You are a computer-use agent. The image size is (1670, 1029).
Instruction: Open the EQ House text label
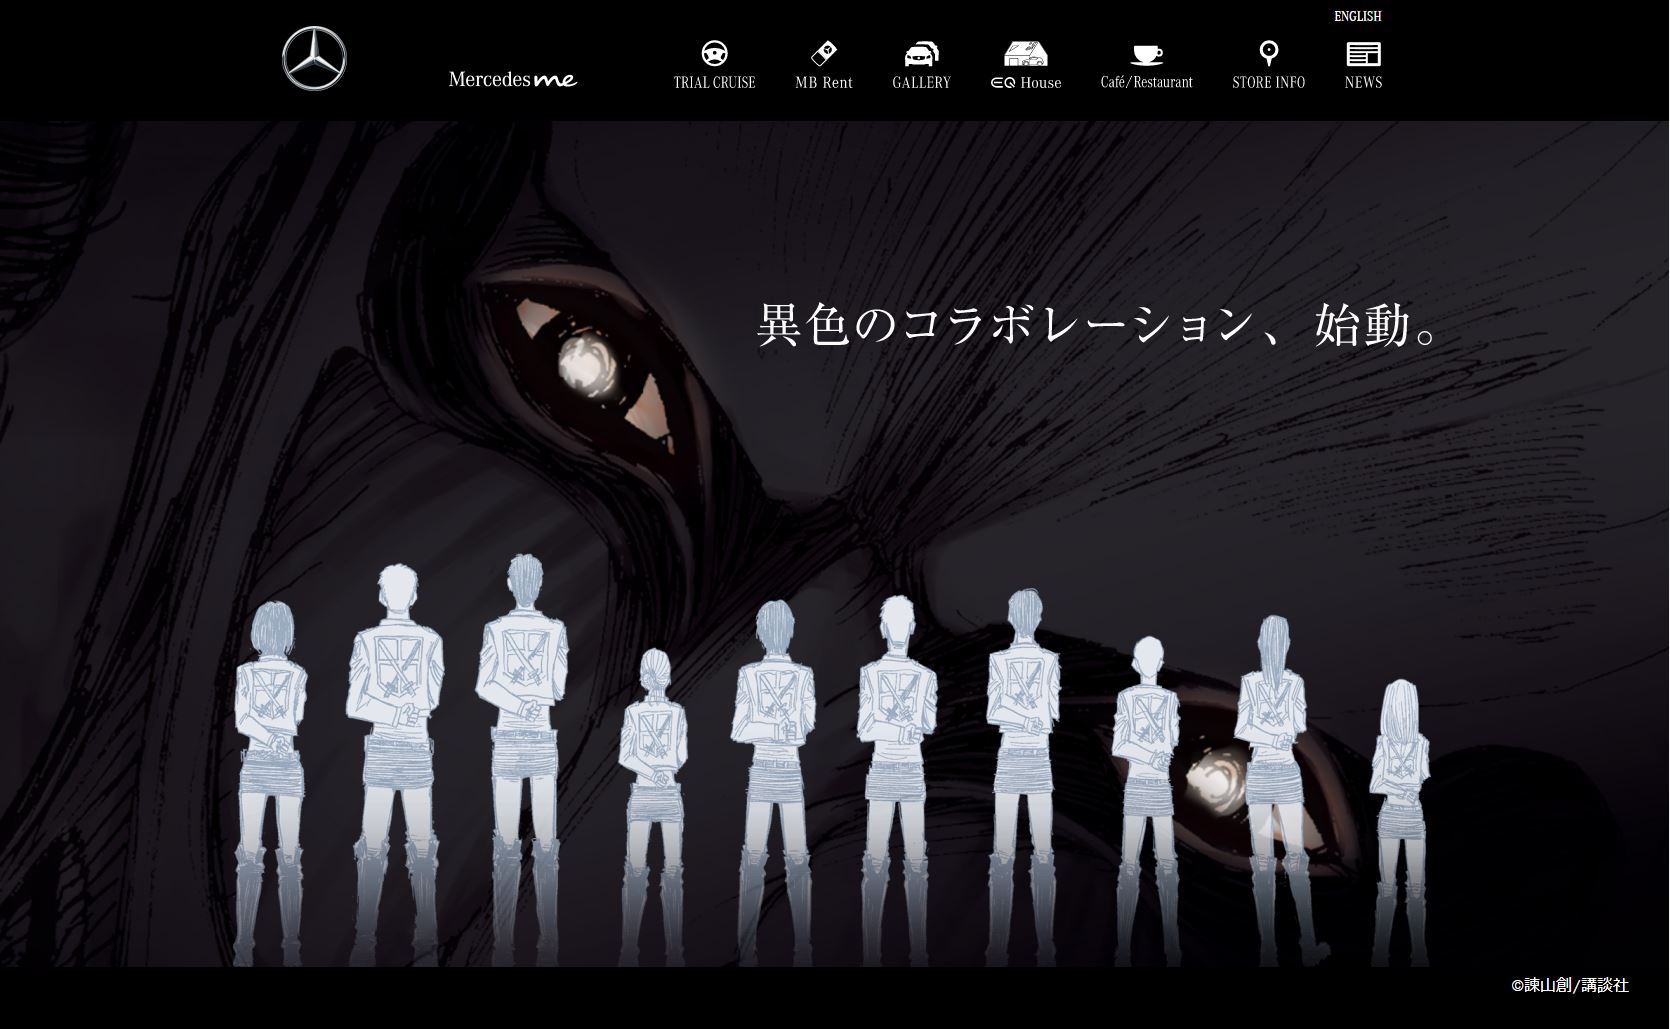coord(1026,83)
